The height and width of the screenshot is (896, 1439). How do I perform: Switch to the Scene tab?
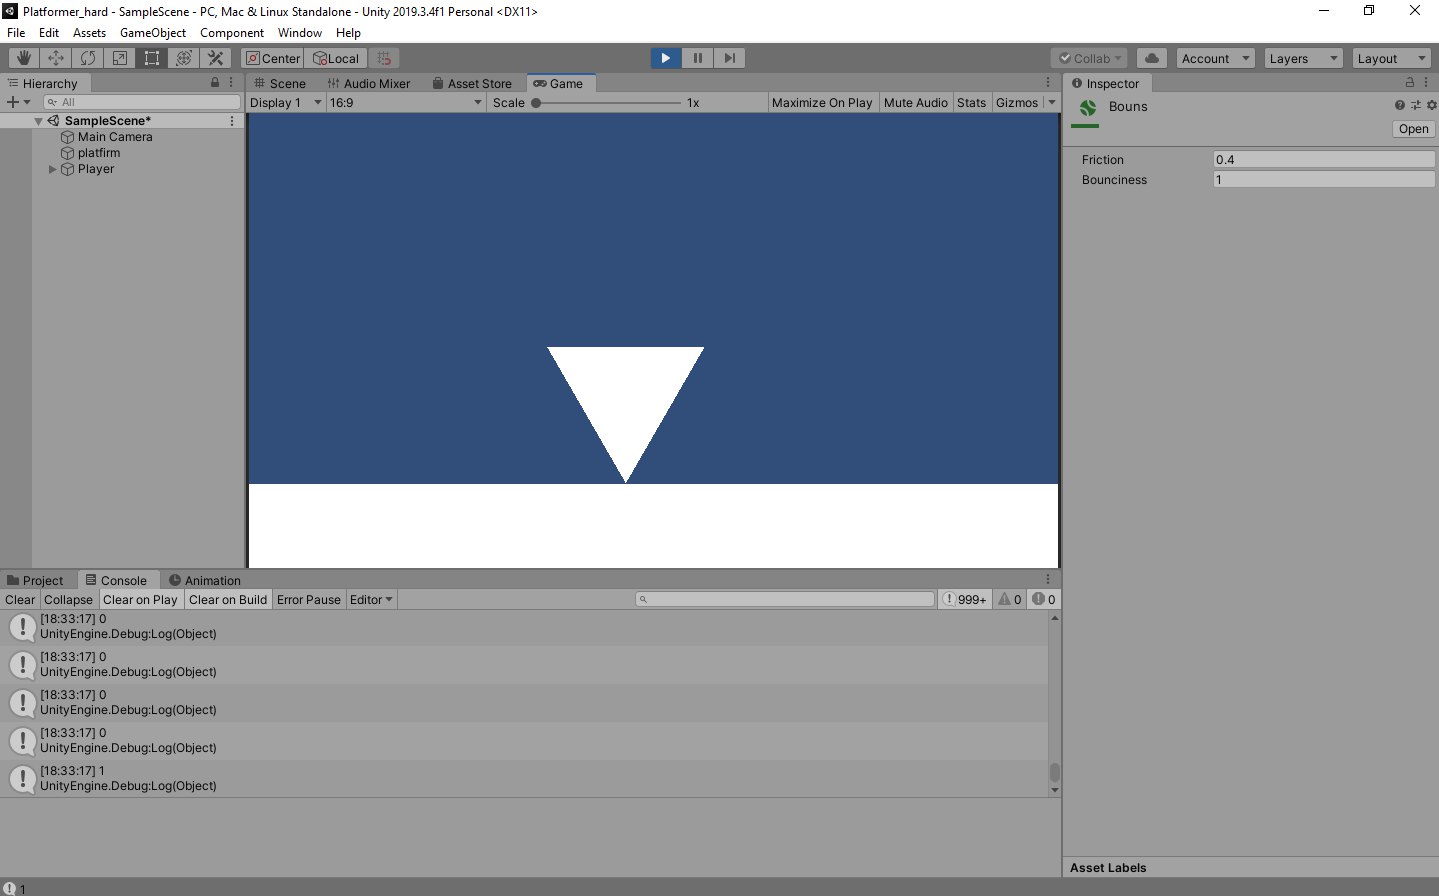280,83
